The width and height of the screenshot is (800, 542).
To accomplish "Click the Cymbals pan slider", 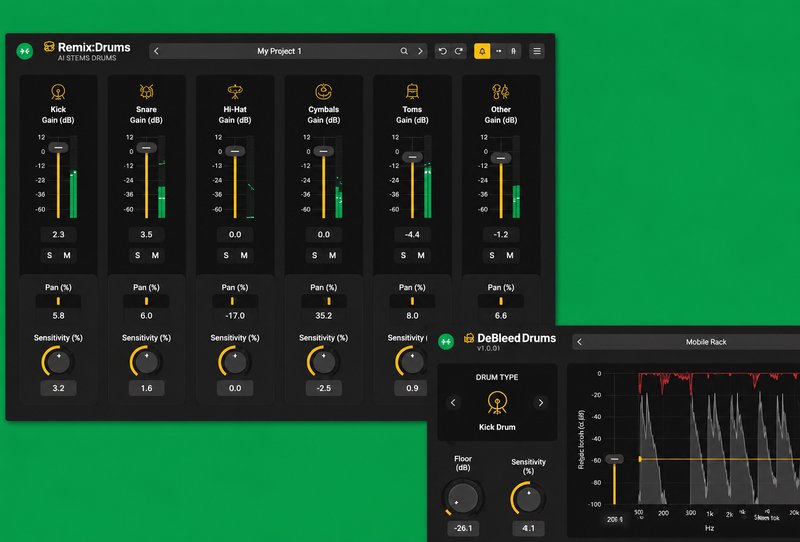I will pyautogui.click(x=323, y=301).
